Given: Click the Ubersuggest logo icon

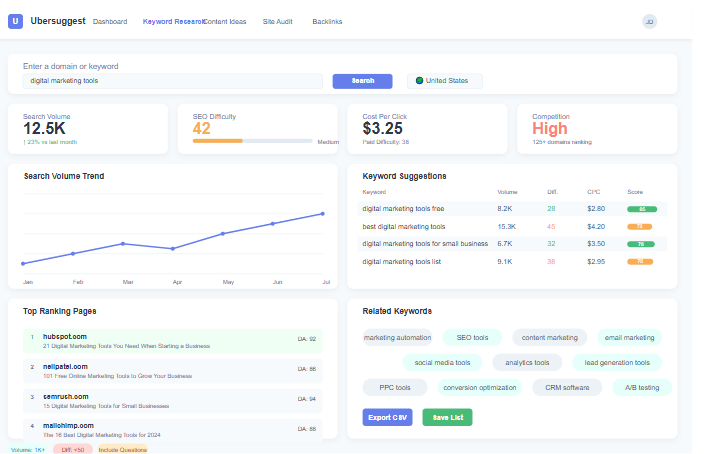Looking at the screenshot, I should [15, 21].
